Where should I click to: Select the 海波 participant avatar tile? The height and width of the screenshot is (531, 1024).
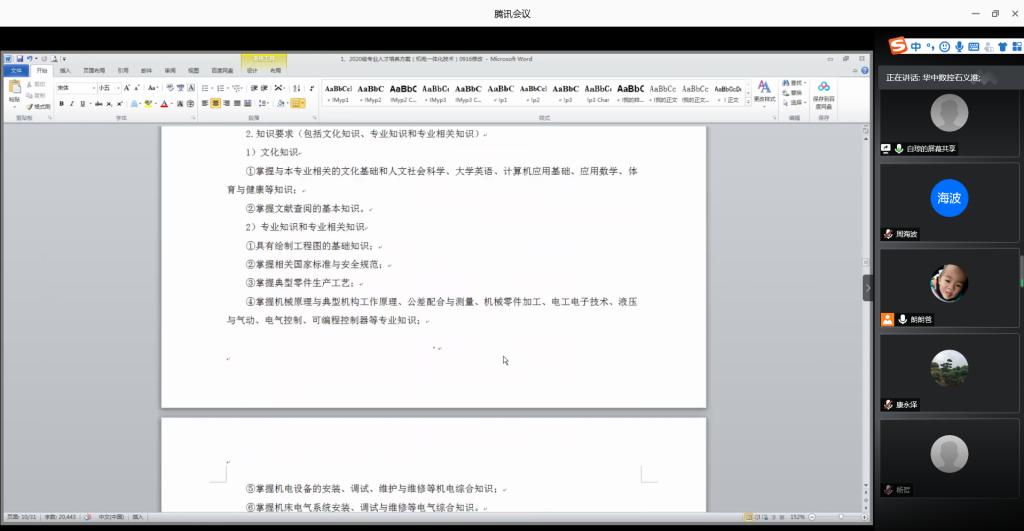tap(949, 198)
